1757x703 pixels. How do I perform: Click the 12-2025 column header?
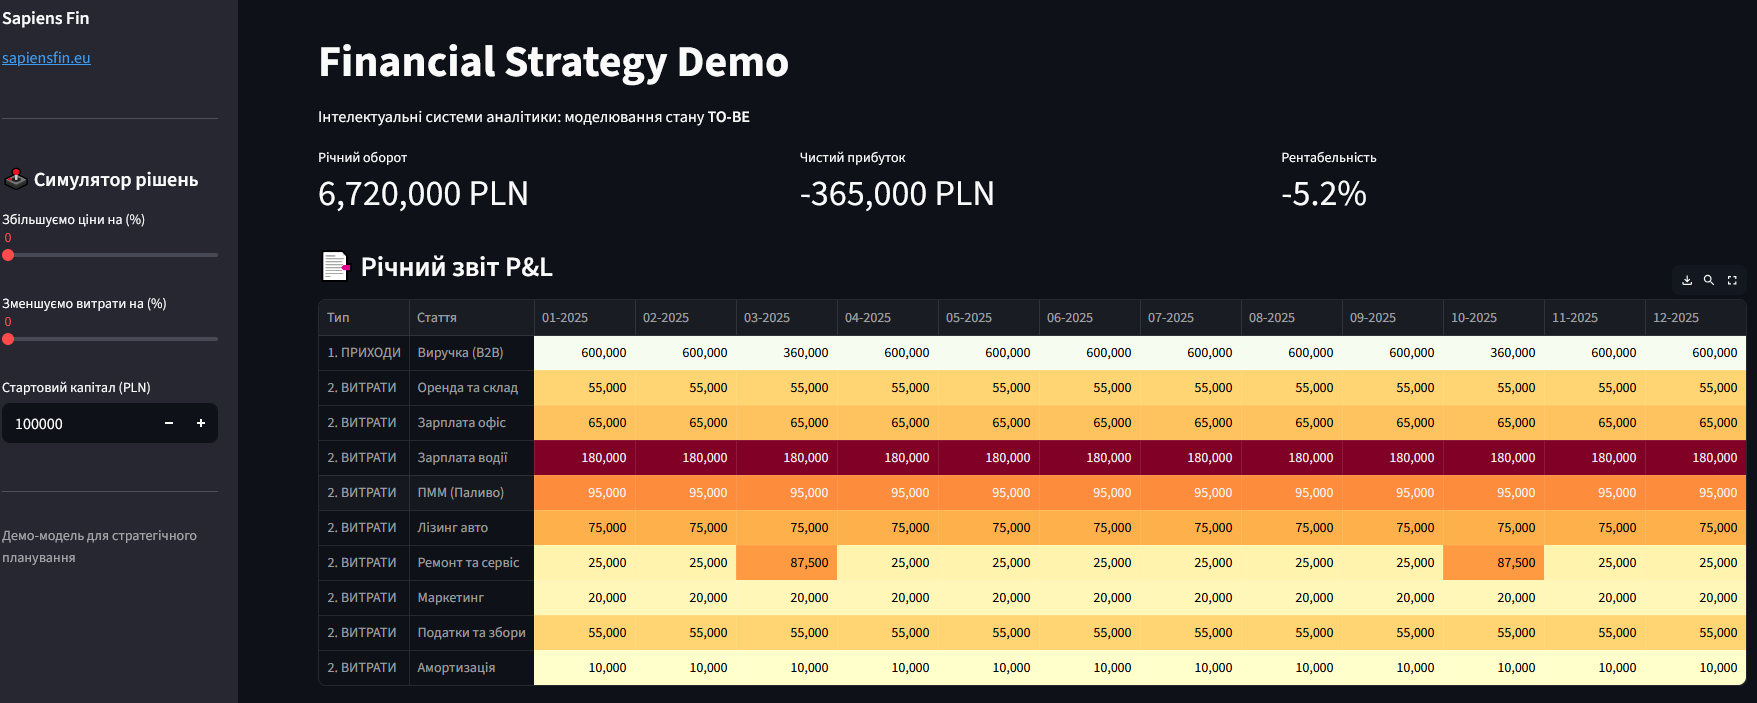[1695, 318]
